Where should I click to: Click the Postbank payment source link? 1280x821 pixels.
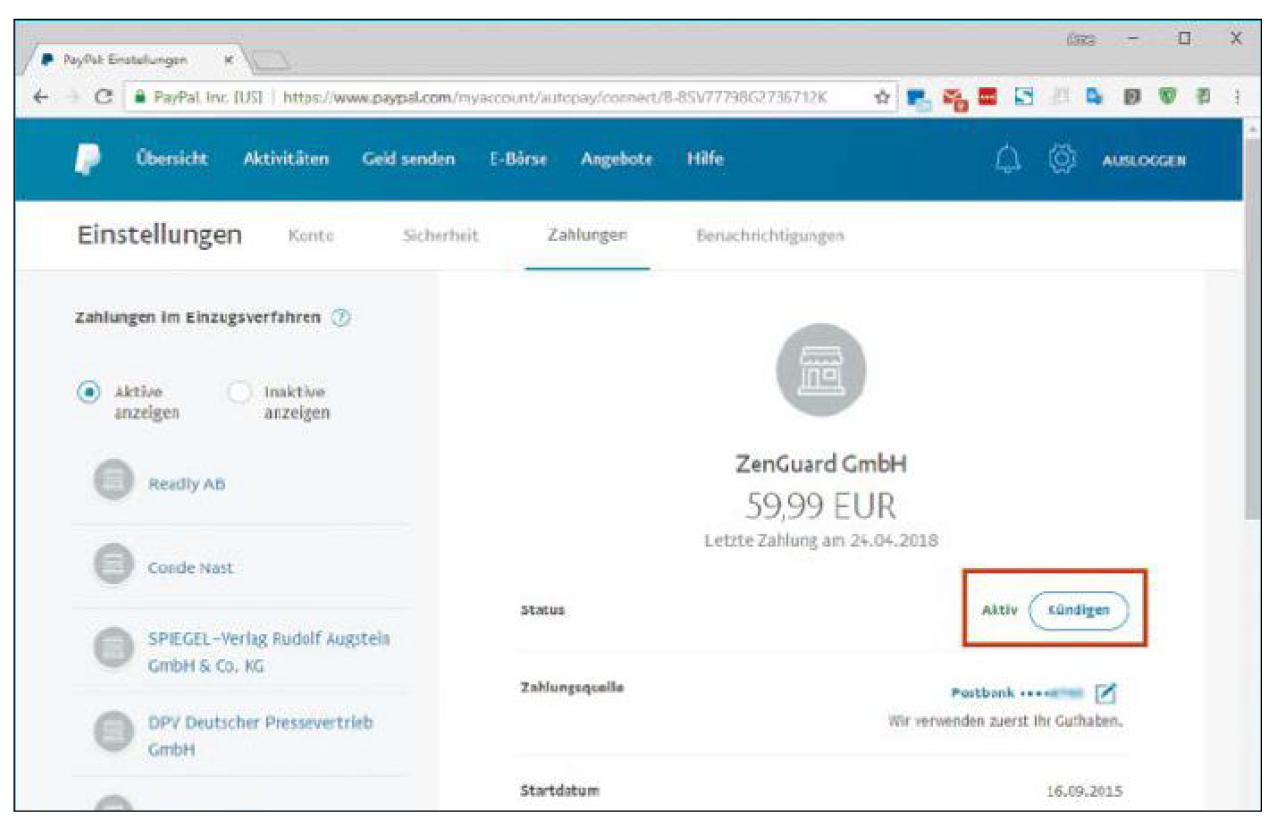[1016, 693]
